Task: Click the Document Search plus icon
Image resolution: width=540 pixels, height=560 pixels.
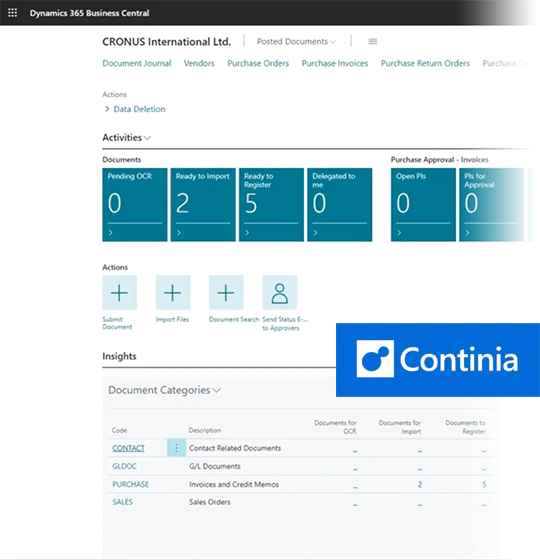Action: tap(226, 292)
